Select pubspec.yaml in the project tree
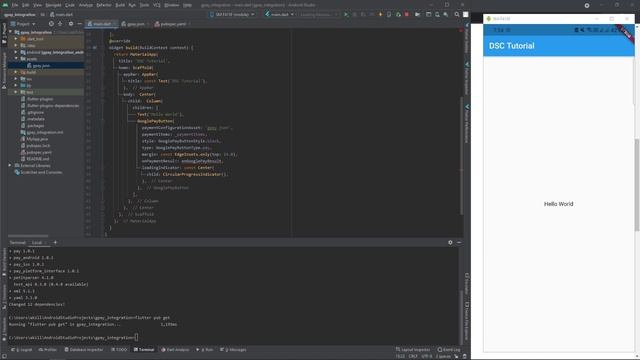The height and width of the screenshot is (360, 640). pos(39,152)
